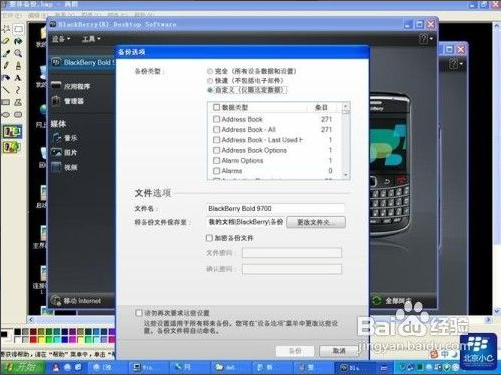501x375 pixels.
Task: Open the 音乐 media section
Action: pos(65,137)
